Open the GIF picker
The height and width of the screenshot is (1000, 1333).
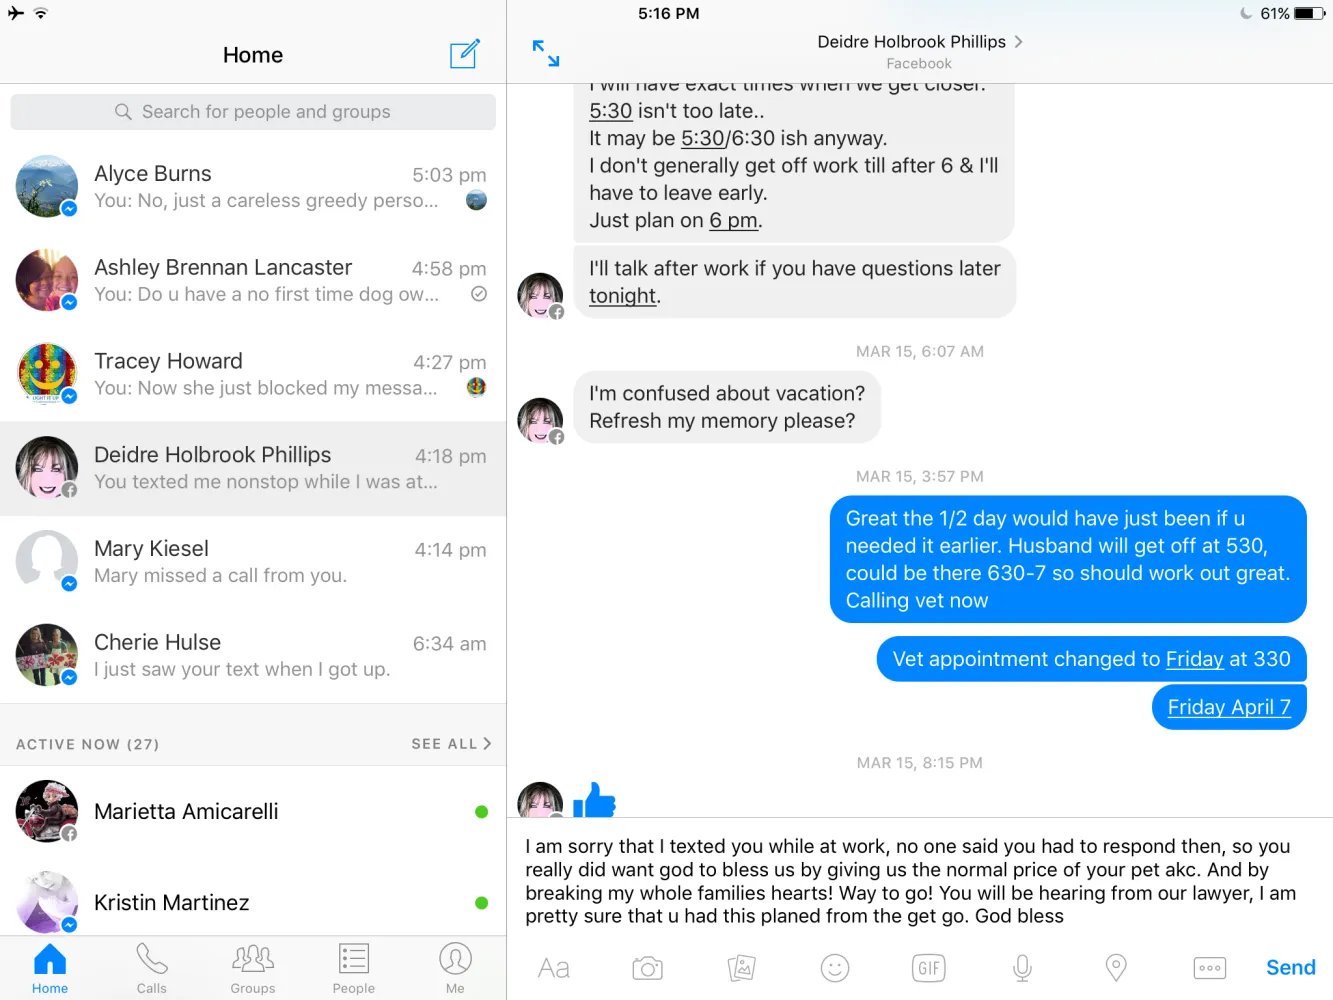point(929,968)
